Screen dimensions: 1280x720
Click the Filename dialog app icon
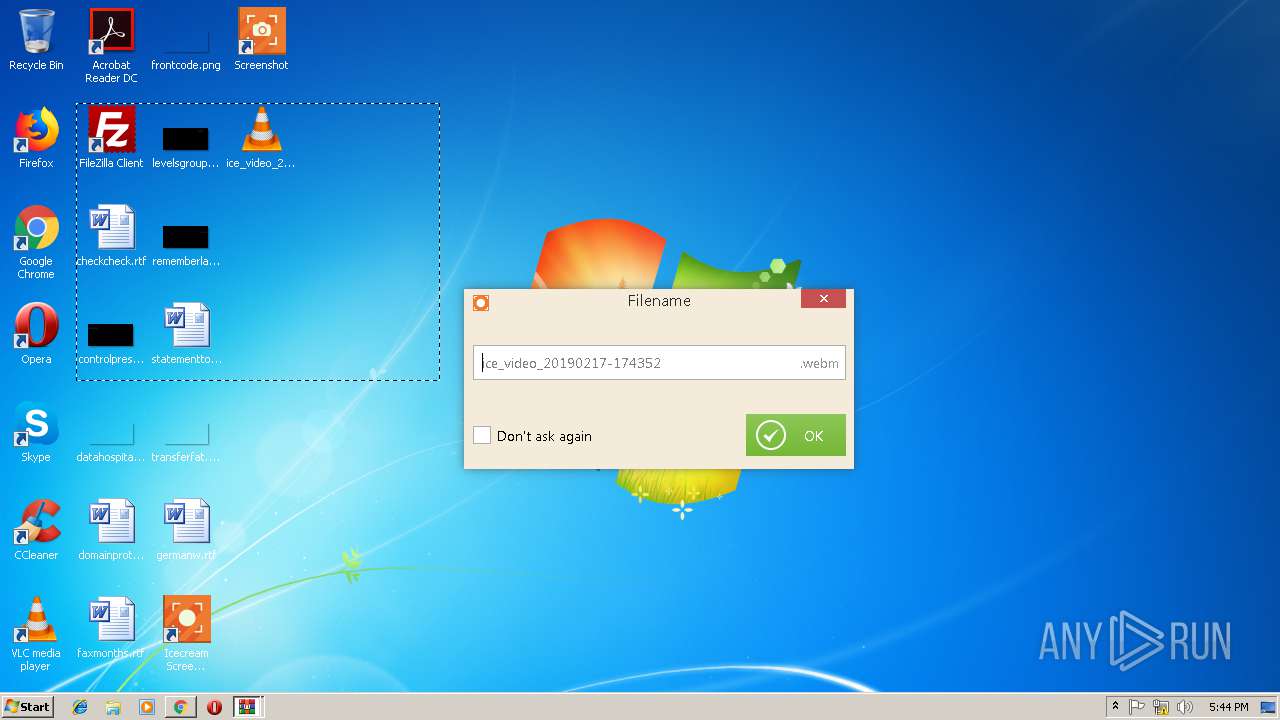481,302
